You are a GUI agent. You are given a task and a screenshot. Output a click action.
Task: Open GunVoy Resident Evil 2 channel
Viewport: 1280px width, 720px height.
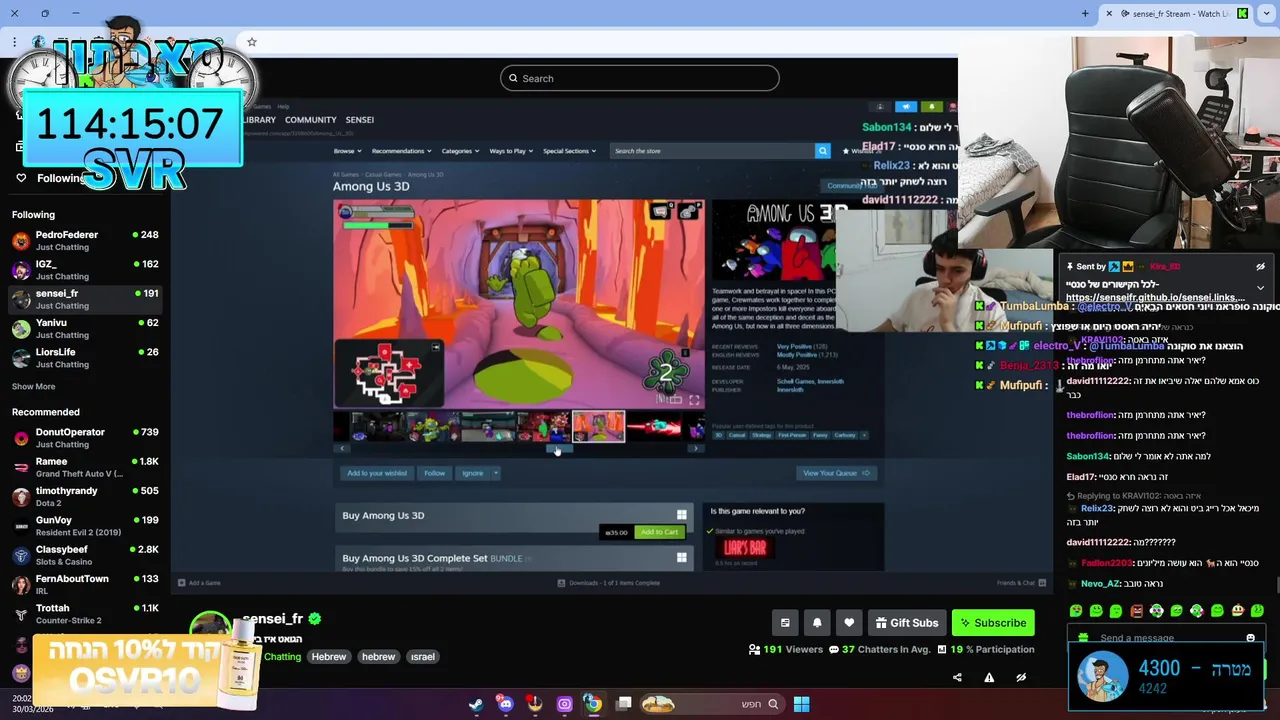pyautogui.click(x=85, y=526)
